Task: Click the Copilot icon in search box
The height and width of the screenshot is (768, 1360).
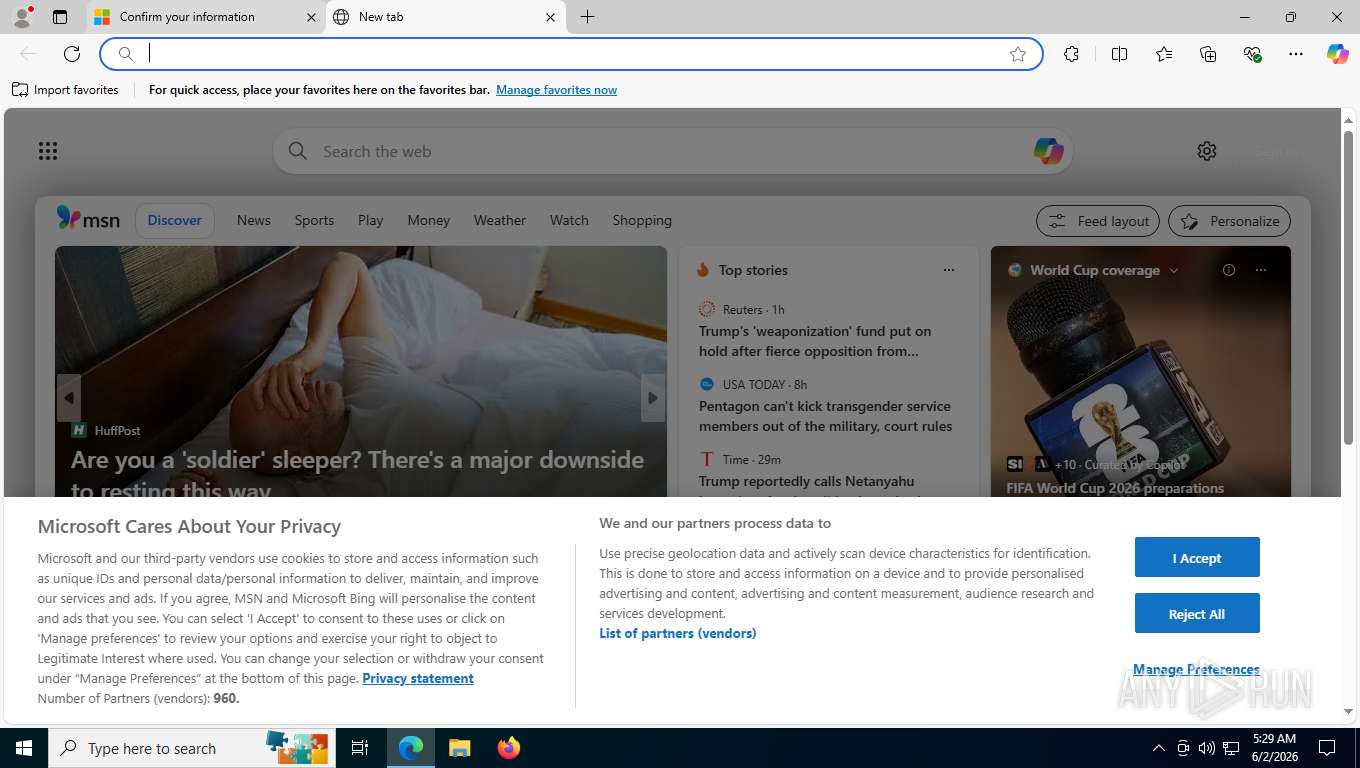Action: pos(1048,152)
